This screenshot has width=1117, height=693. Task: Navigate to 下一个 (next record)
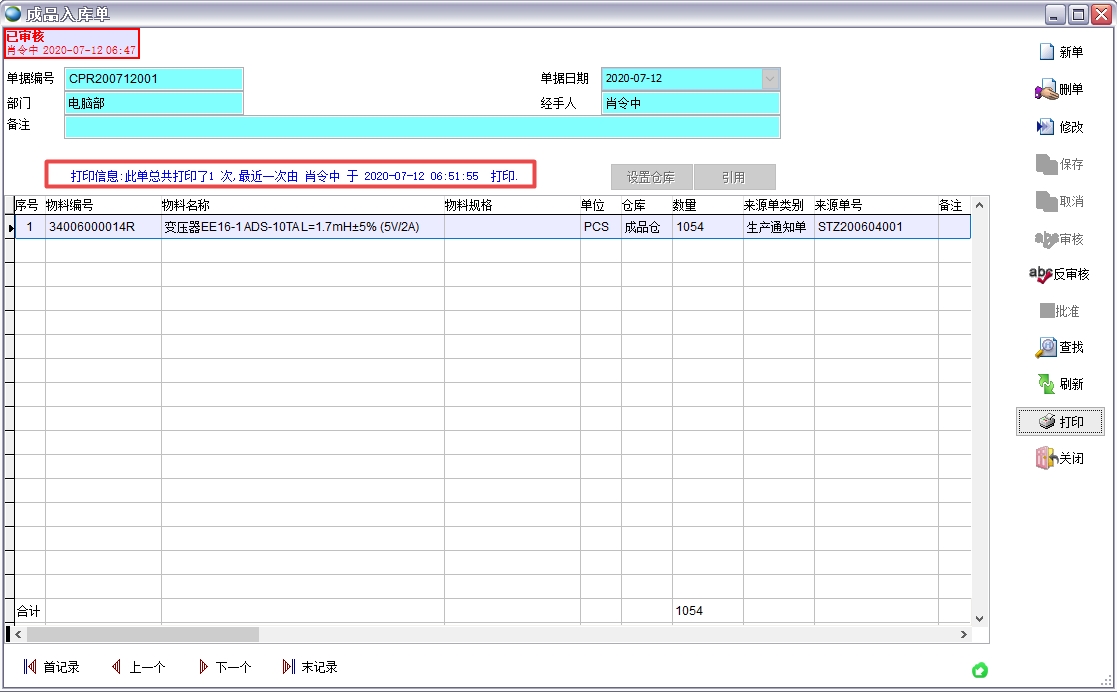point(203,667)
